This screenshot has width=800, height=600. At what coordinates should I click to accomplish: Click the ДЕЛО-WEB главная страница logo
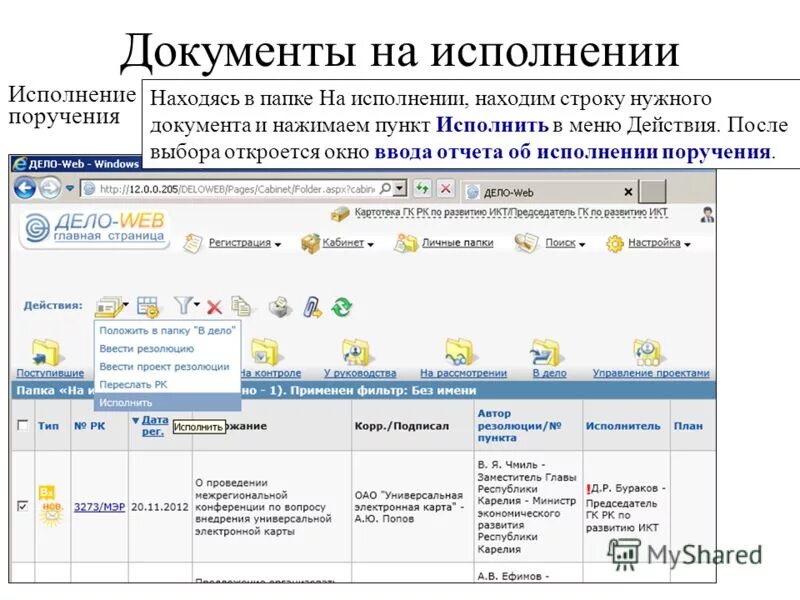(95, 228)
